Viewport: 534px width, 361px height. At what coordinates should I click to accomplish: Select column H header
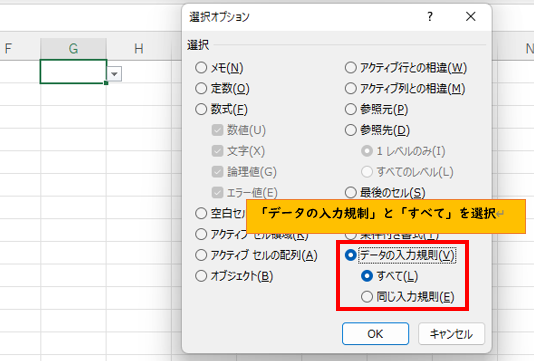click(x=139, y=49)
